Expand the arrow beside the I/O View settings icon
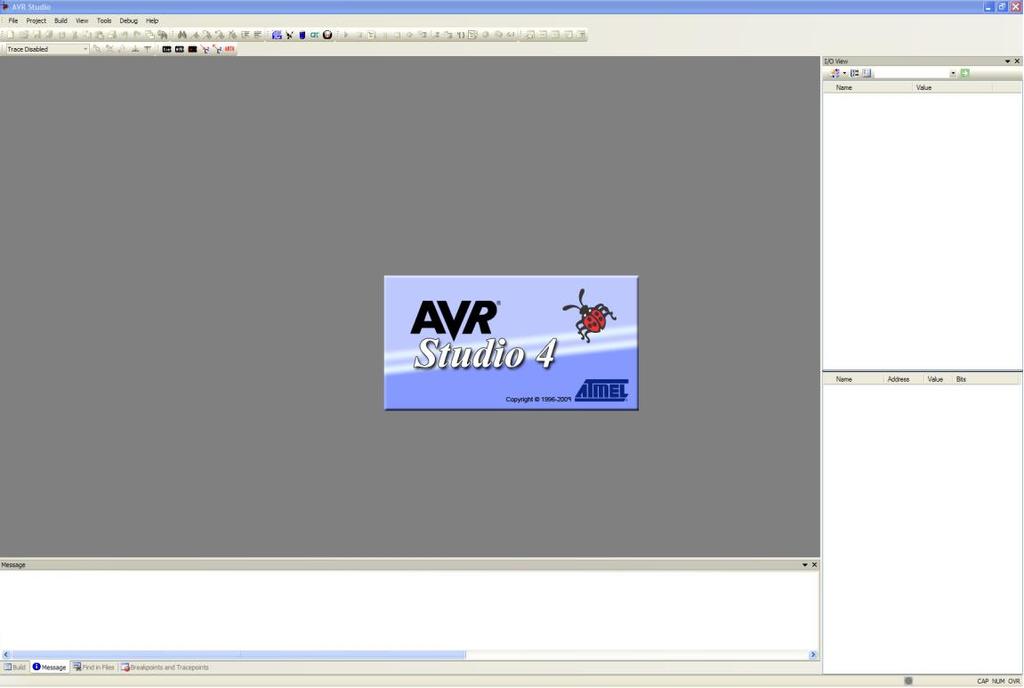This screenshot has height=688, width=1024. coord(844,73)
